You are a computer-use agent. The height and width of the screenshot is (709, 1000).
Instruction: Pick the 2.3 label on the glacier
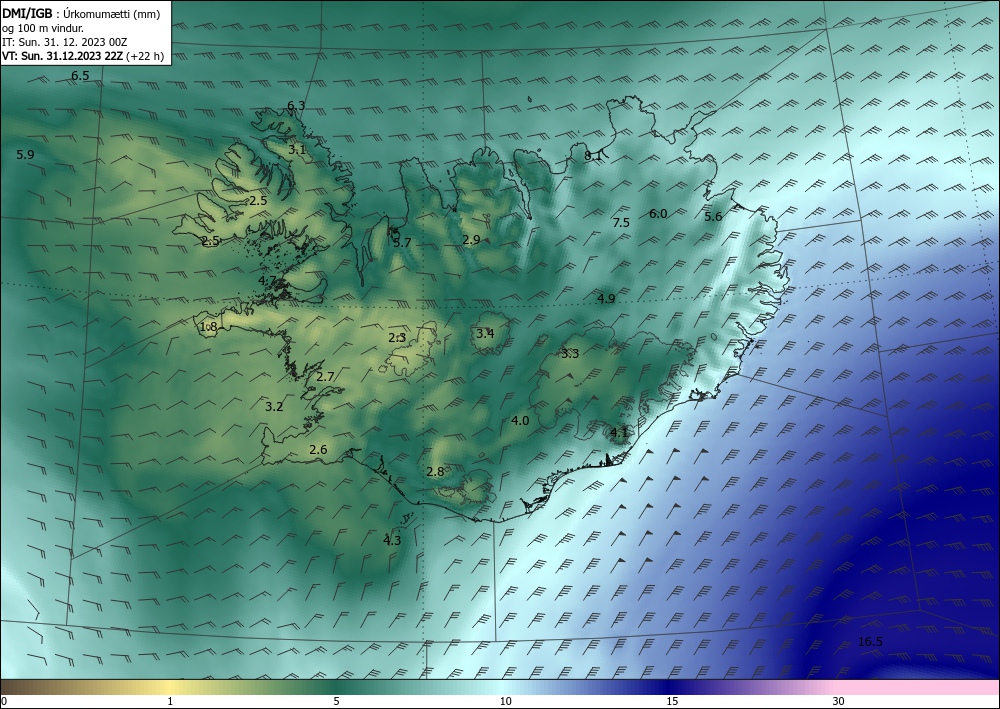397,337
